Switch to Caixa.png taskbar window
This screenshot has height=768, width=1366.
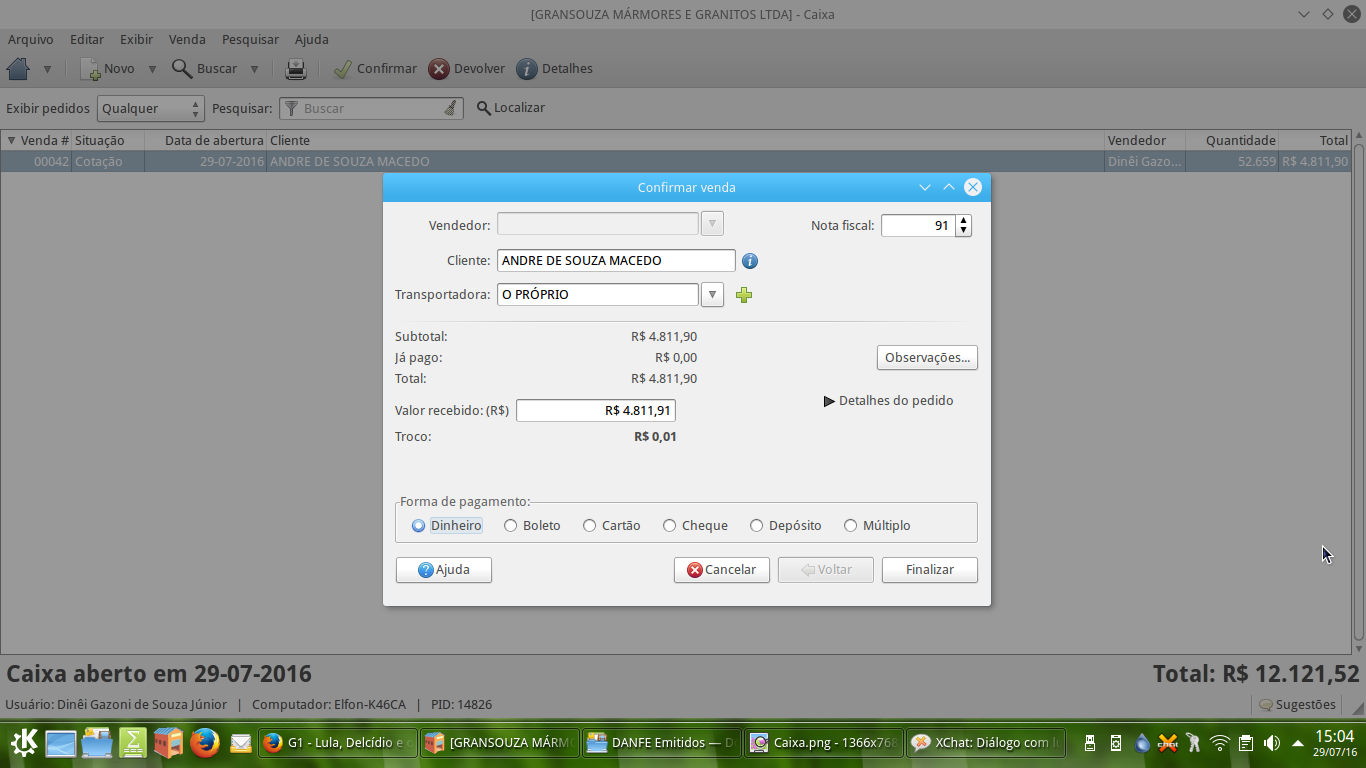[824, 743]
